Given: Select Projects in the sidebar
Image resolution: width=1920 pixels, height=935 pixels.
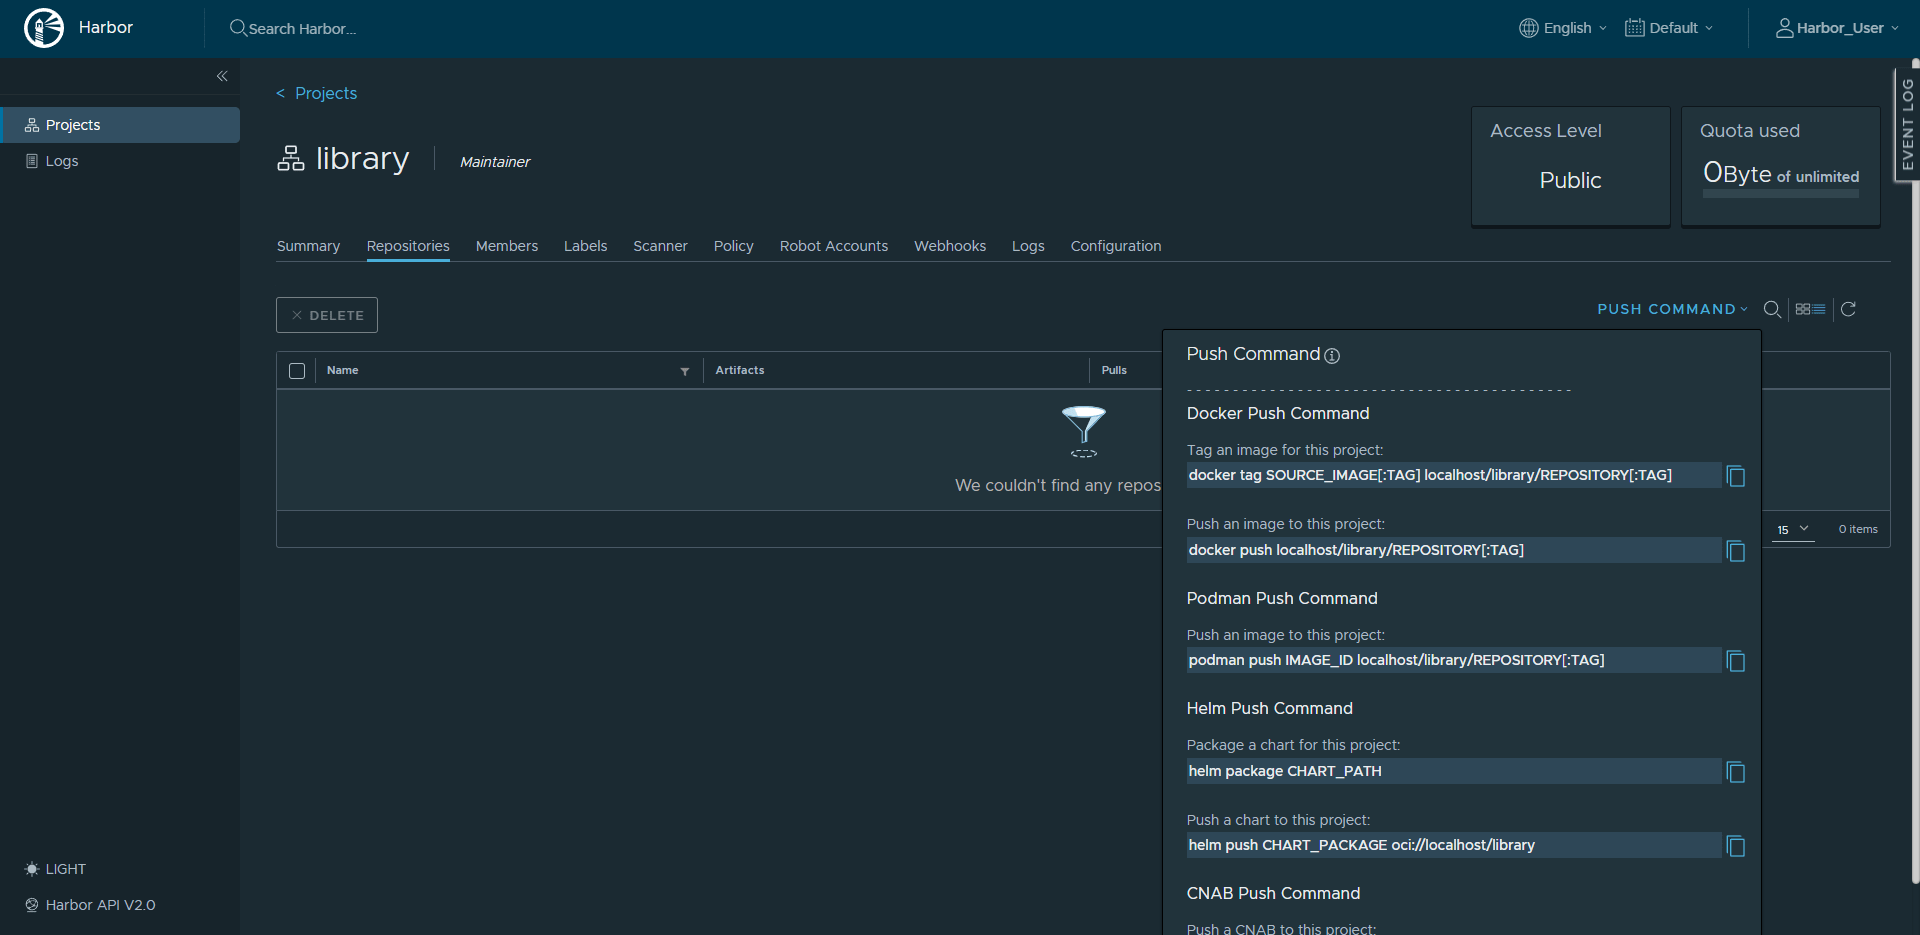Looking at the screenshot, I should click(x=120, y=125).
